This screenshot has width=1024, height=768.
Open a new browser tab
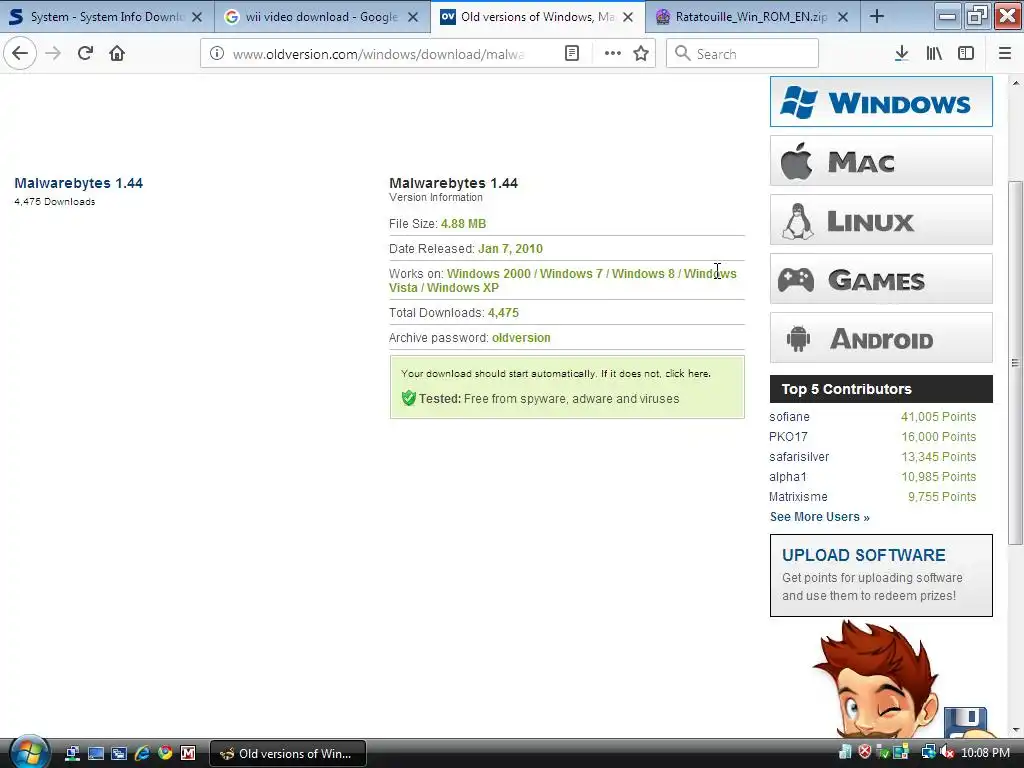pyautogui.click(x=877, y=17)
